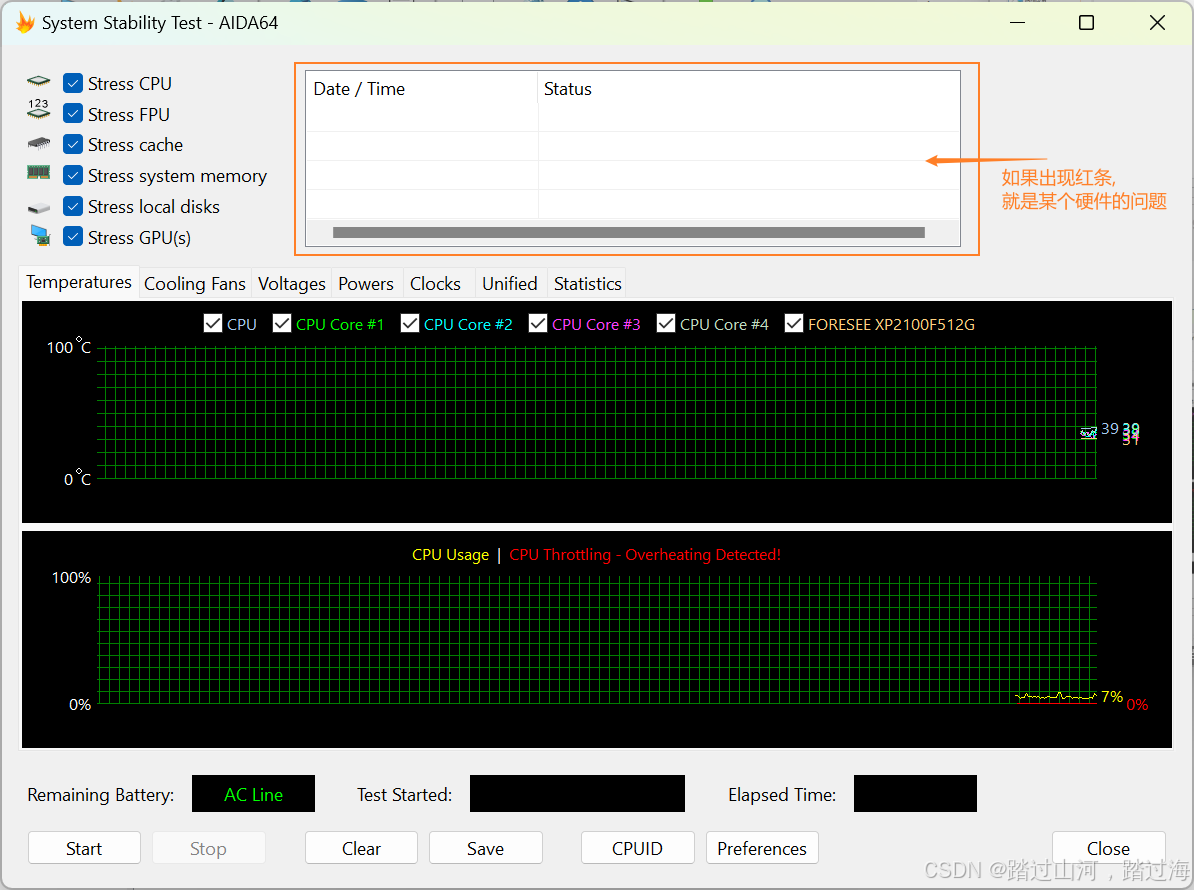Click the Status column header
The image size is (1194, 890).
[749, 89]
